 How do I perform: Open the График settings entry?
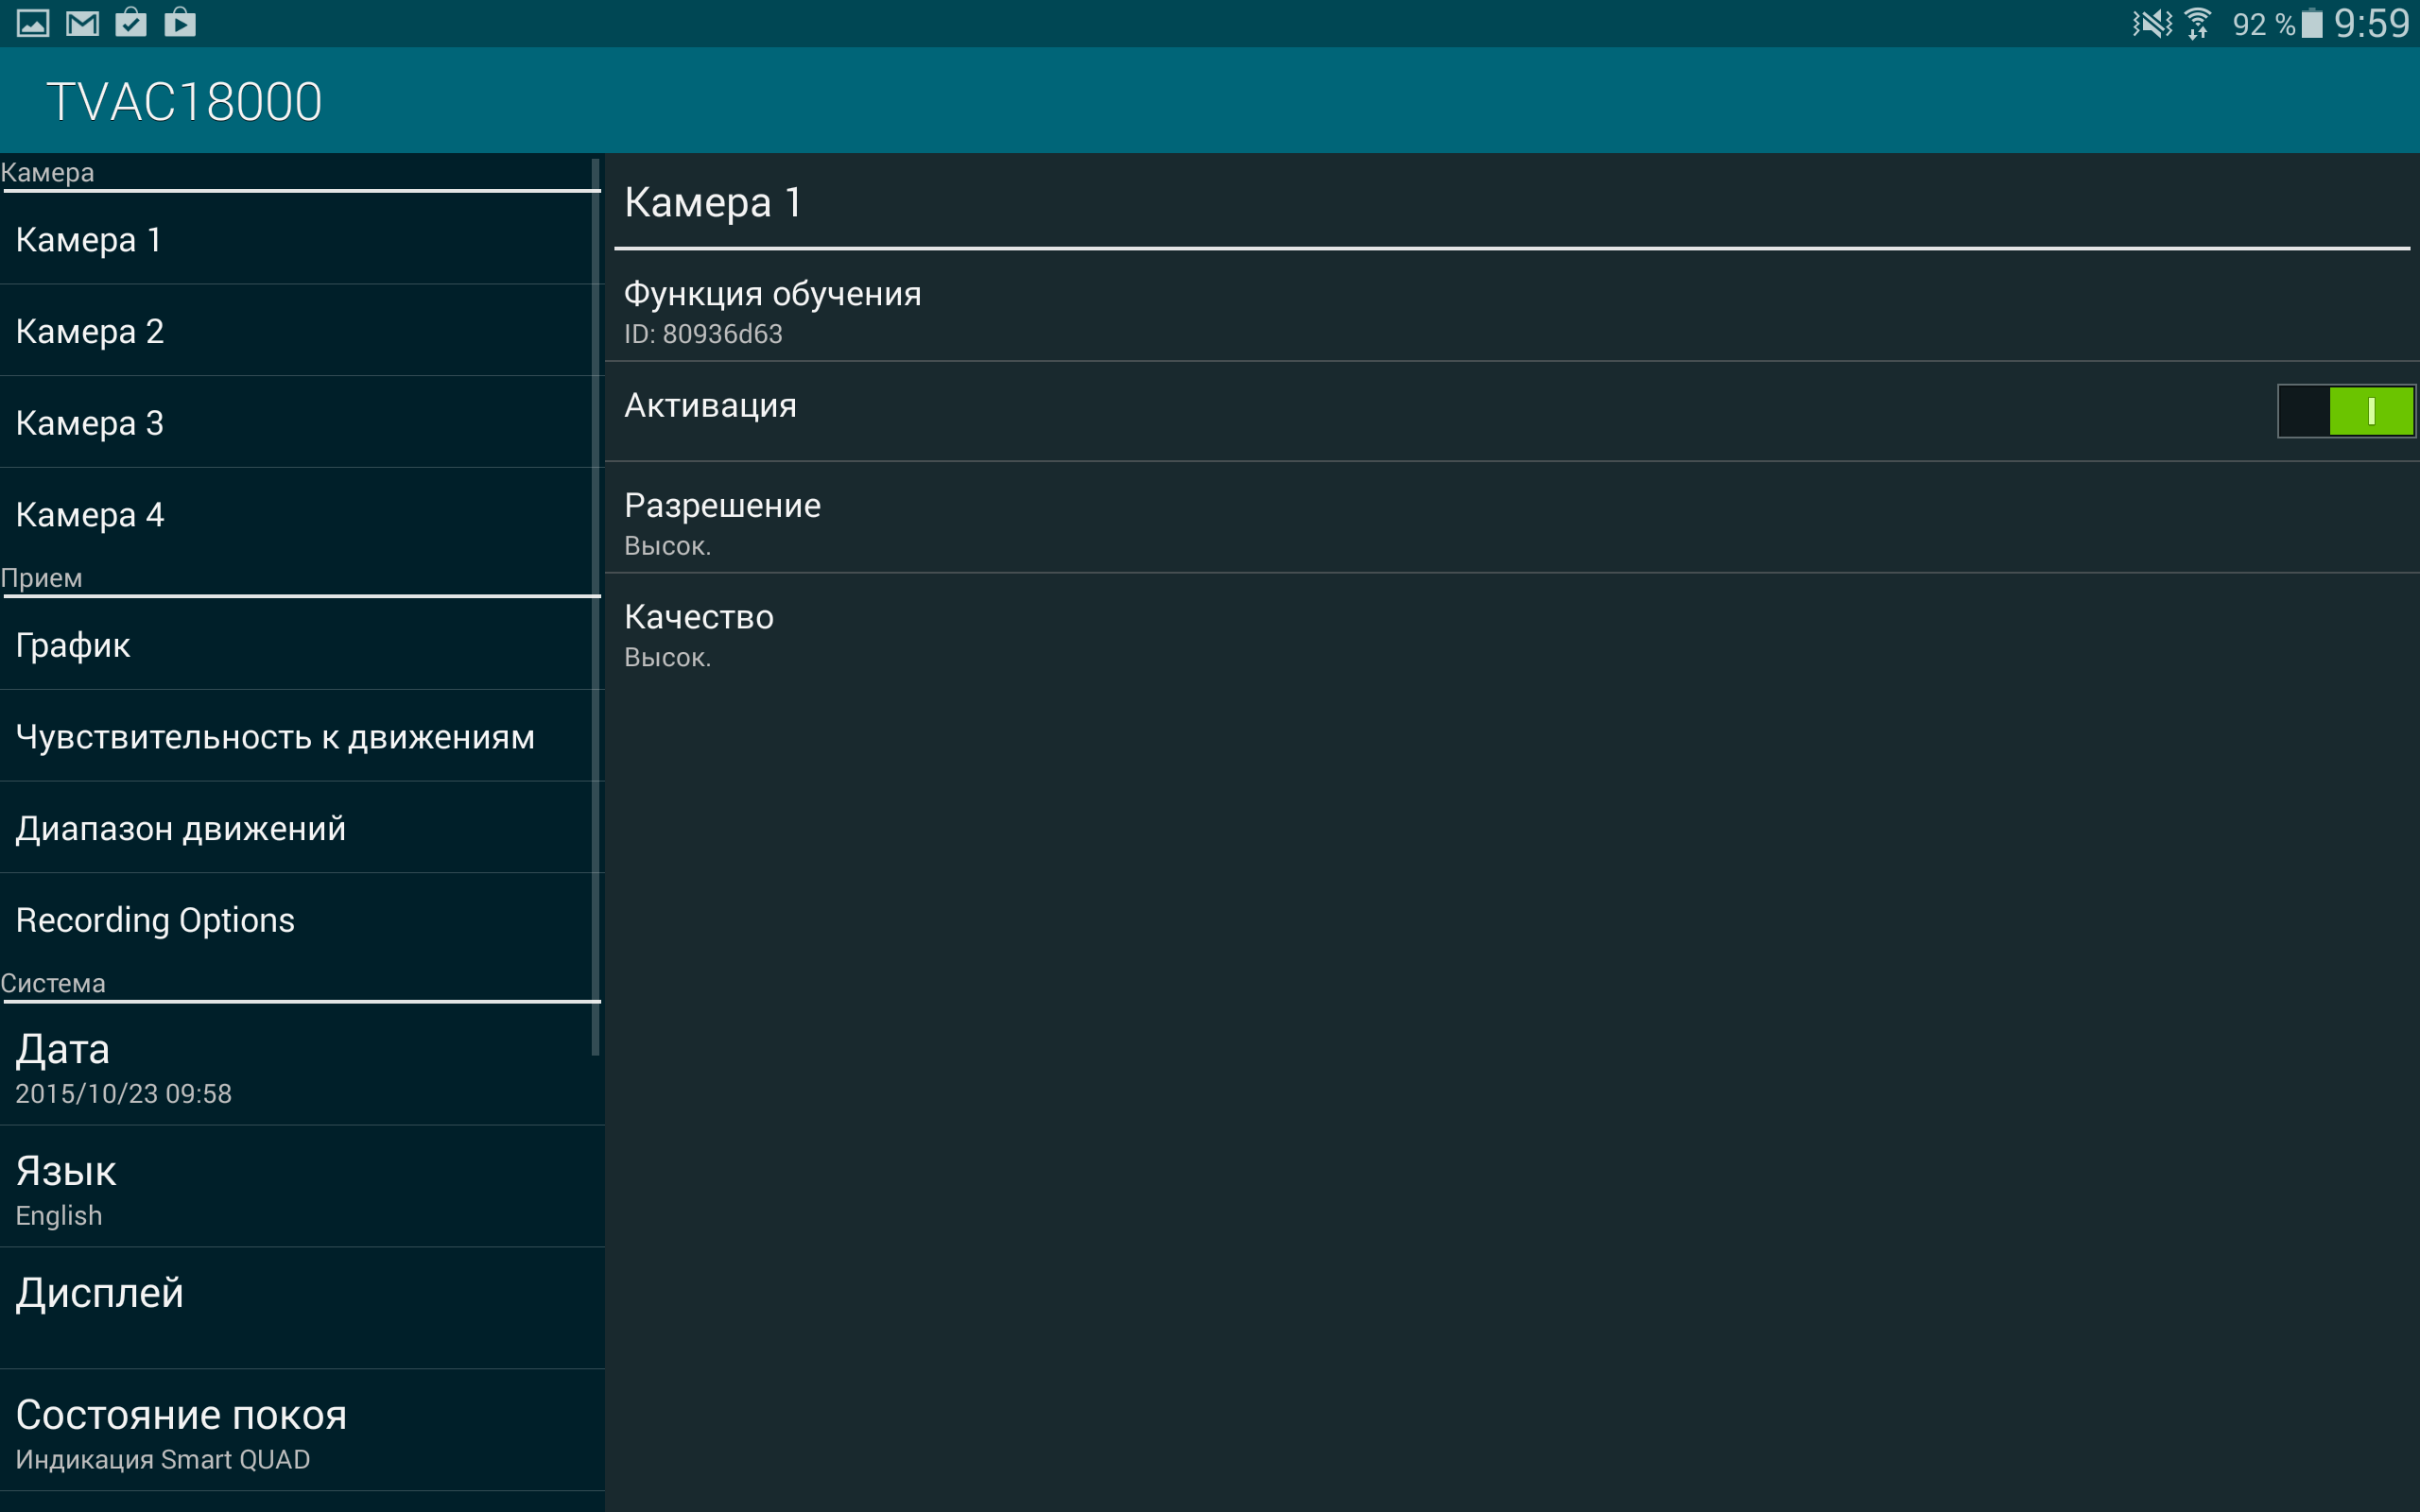301,645
